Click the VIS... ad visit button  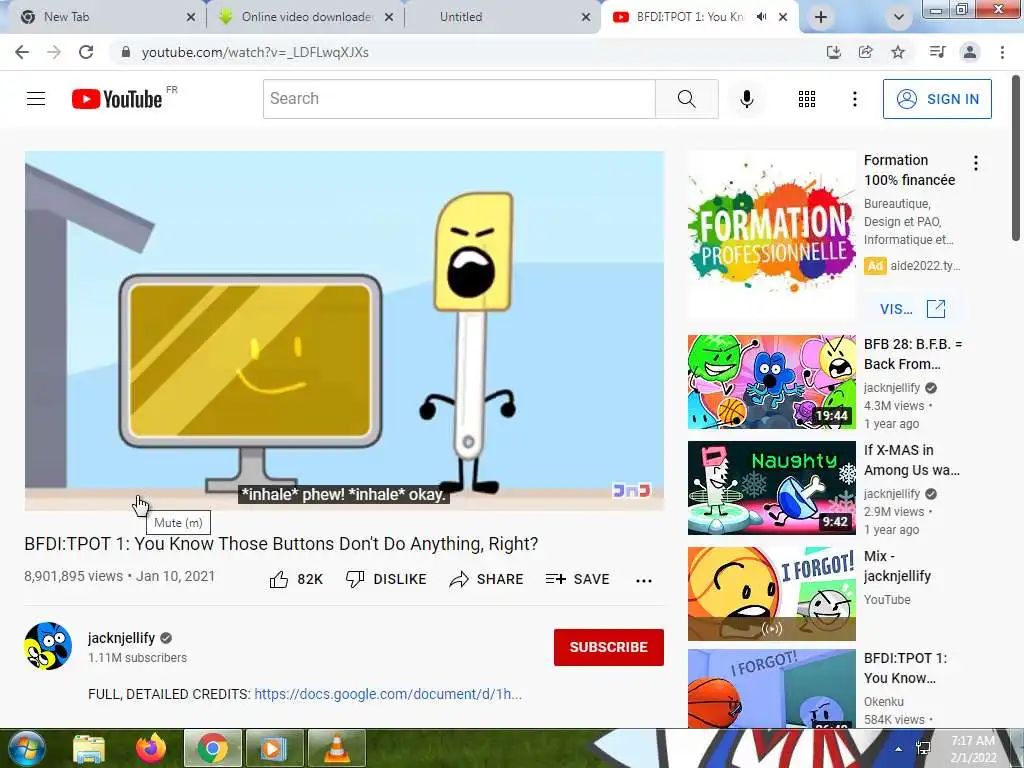coord(912,309)
